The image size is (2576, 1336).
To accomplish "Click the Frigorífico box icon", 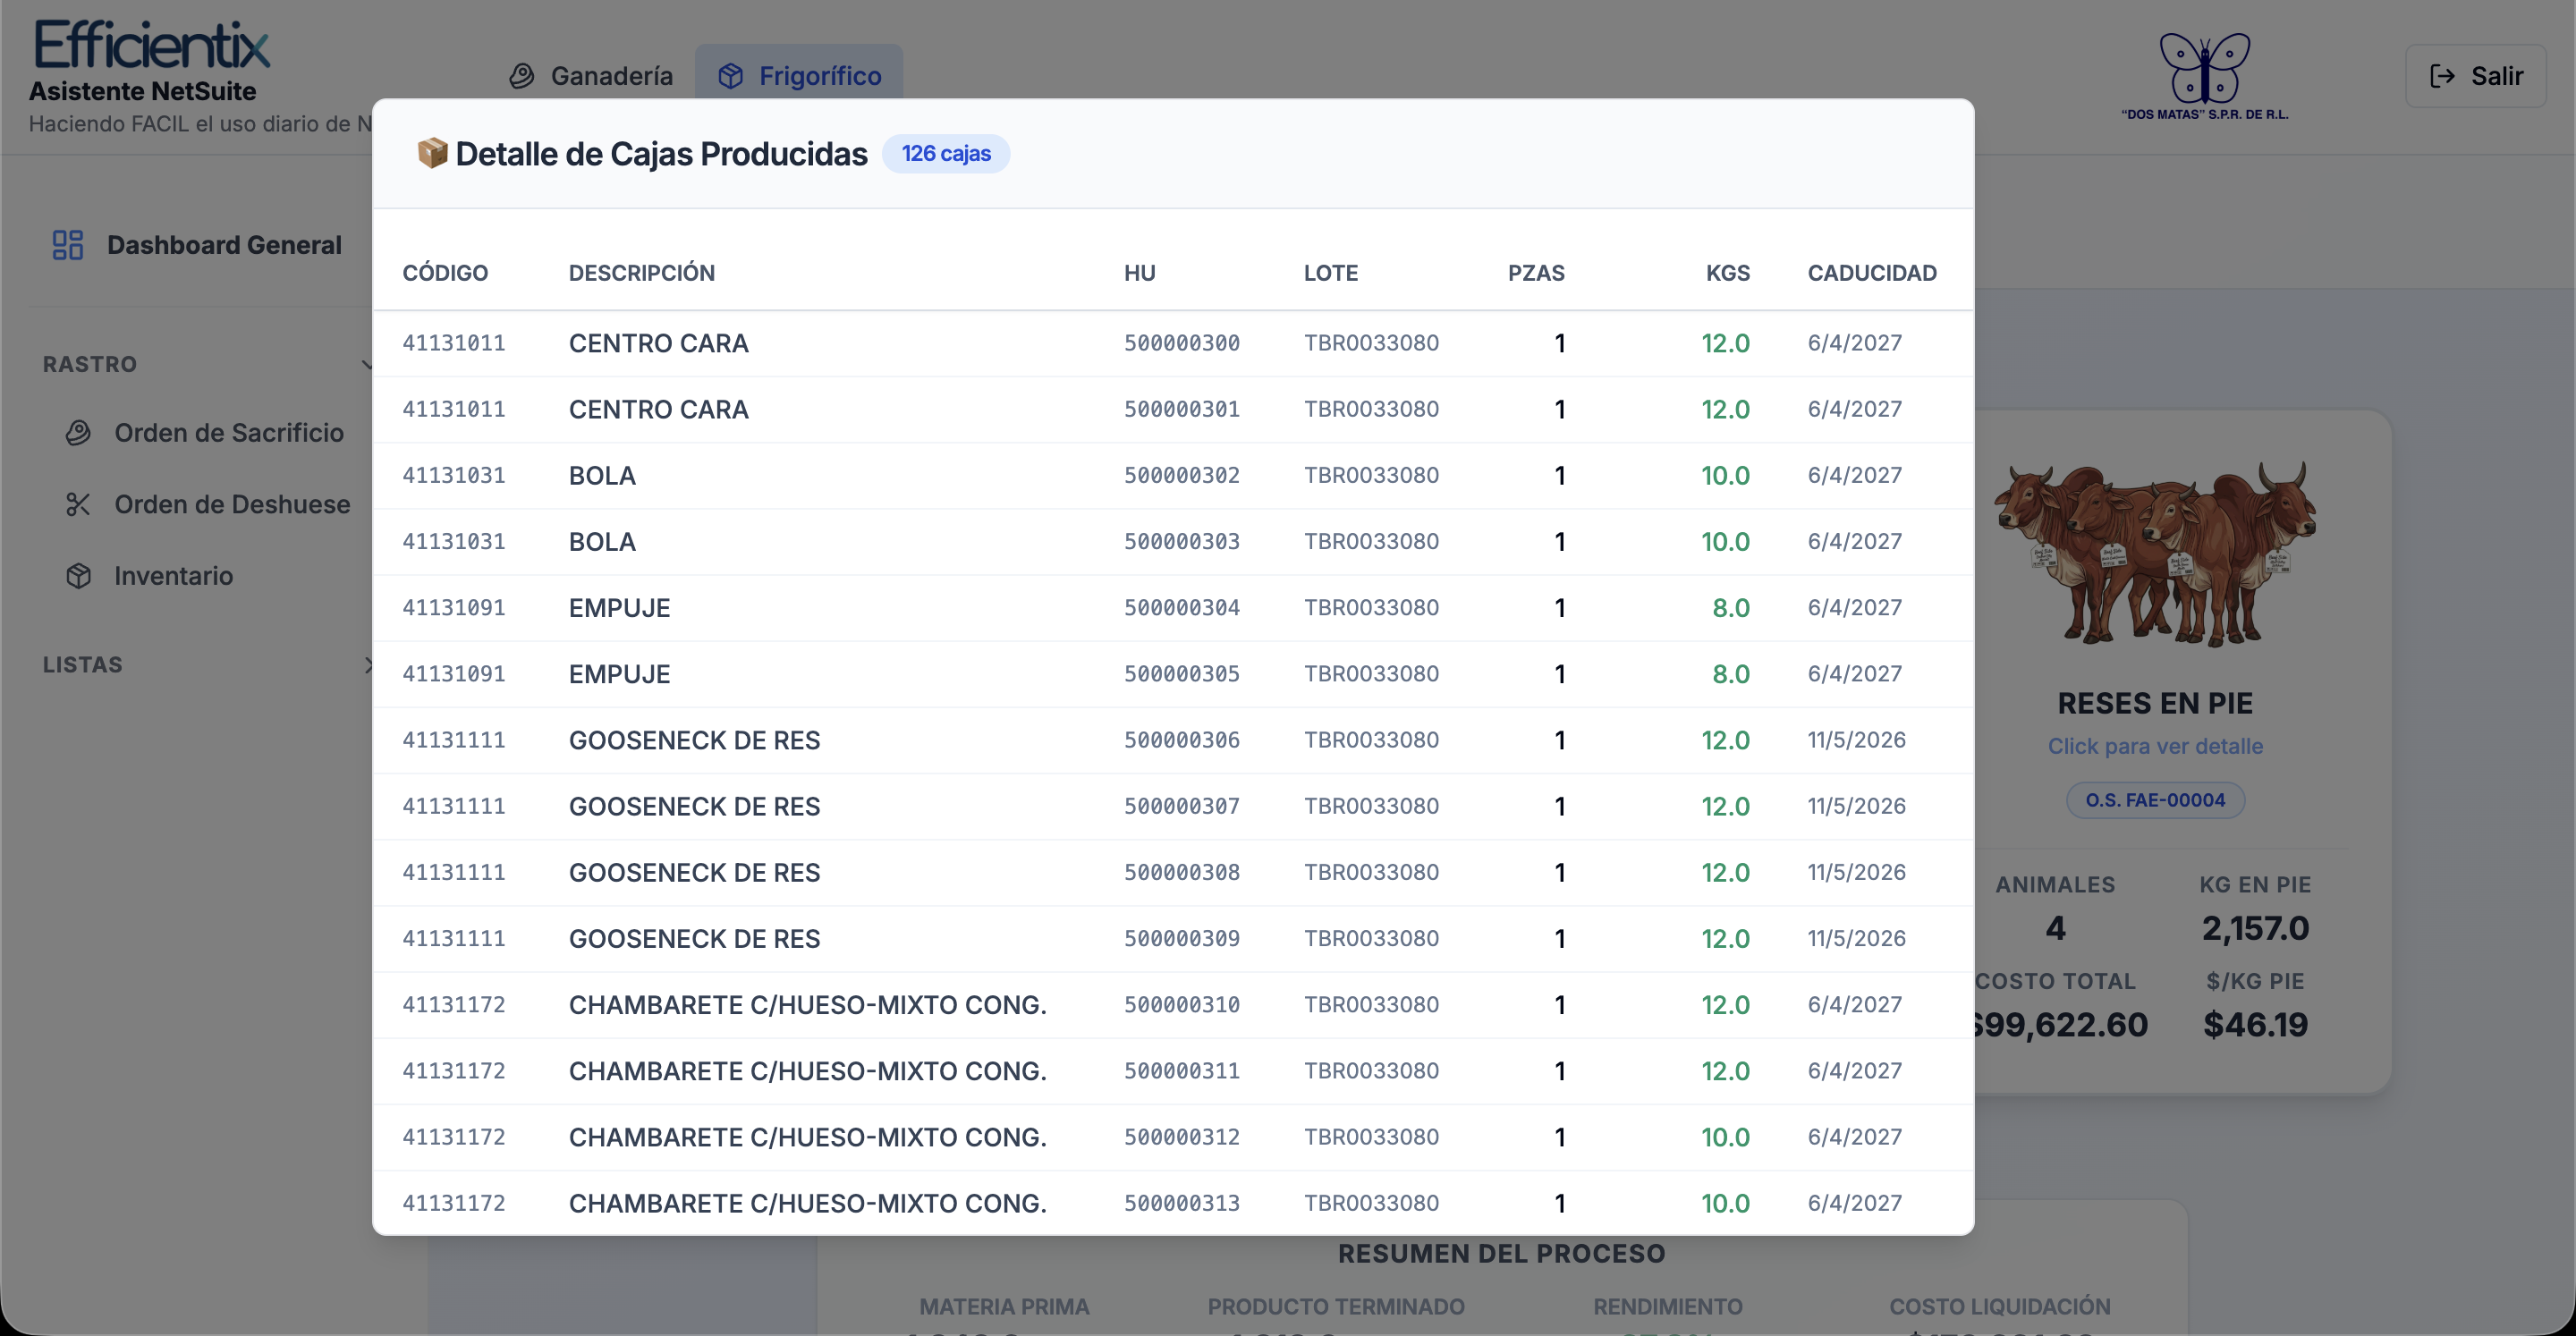I will [731, 76].
